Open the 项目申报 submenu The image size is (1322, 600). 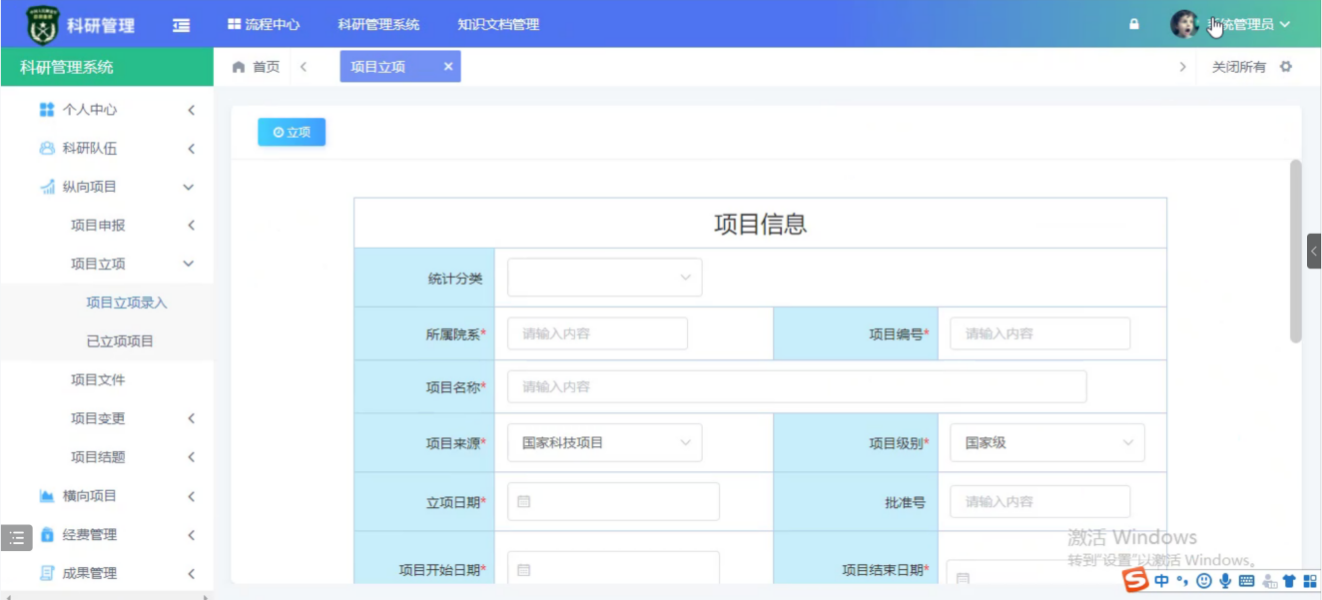(x=98, y=225)
